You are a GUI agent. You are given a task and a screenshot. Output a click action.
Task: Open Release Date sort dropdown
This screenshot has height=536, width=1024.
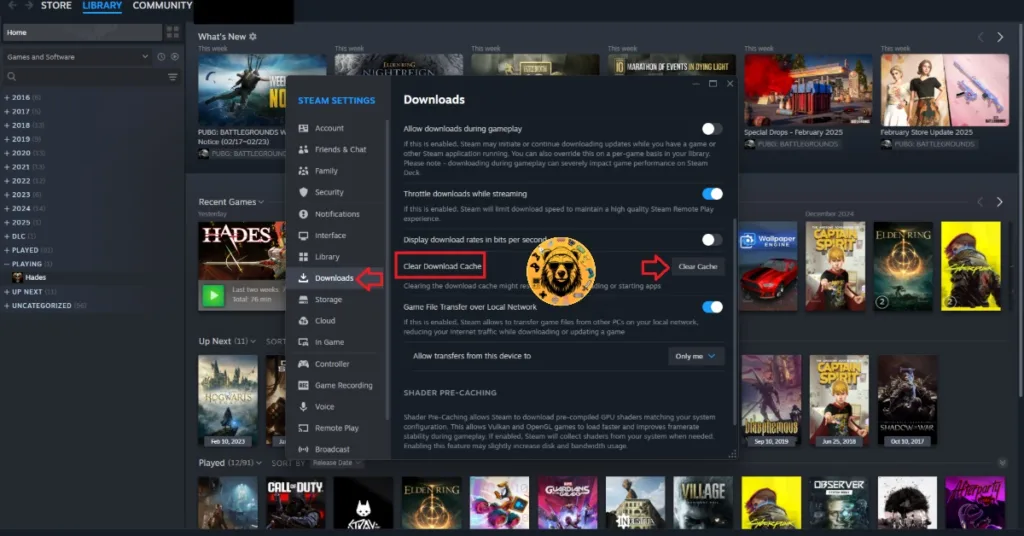click(x=336, y=463)
